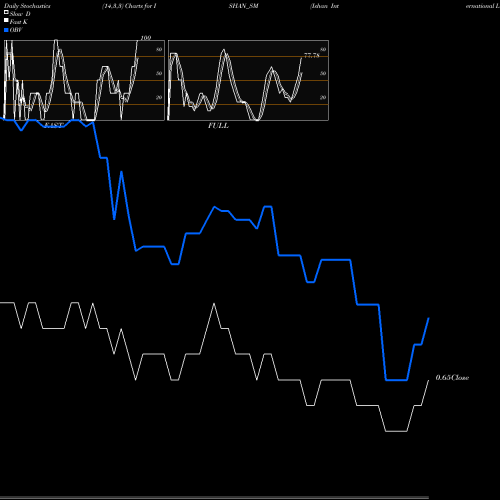Image resolution: width=500 pixels, height=500 pixels.
Task: Open the FULL stochastic chart panel
Action: click(248, 80)
